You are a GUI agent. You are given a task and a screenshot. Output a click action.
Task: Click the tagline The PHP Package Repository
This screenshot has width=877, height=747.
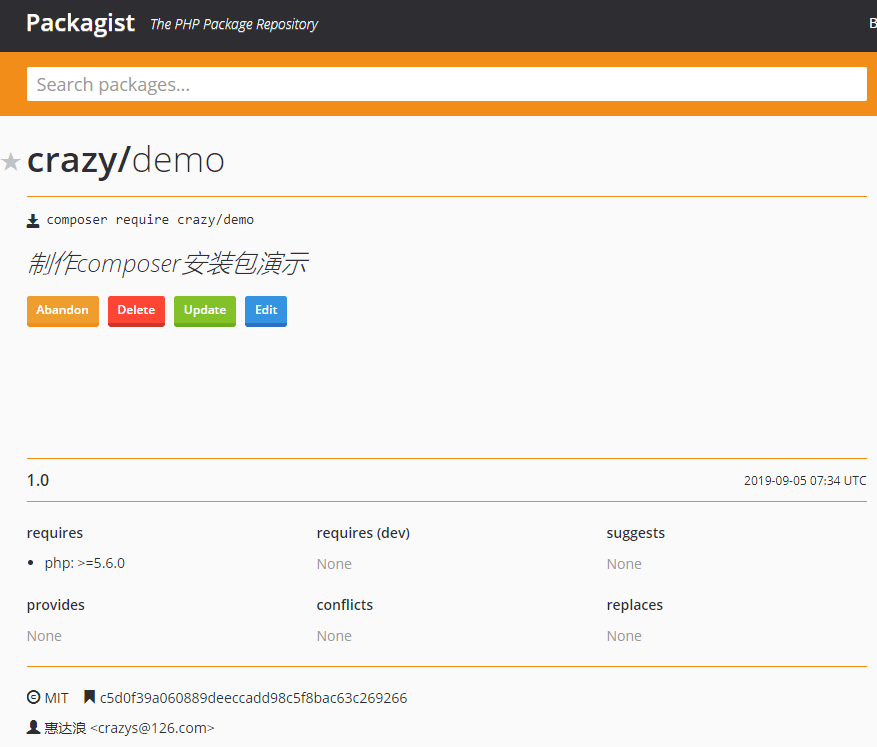(234, 25)
